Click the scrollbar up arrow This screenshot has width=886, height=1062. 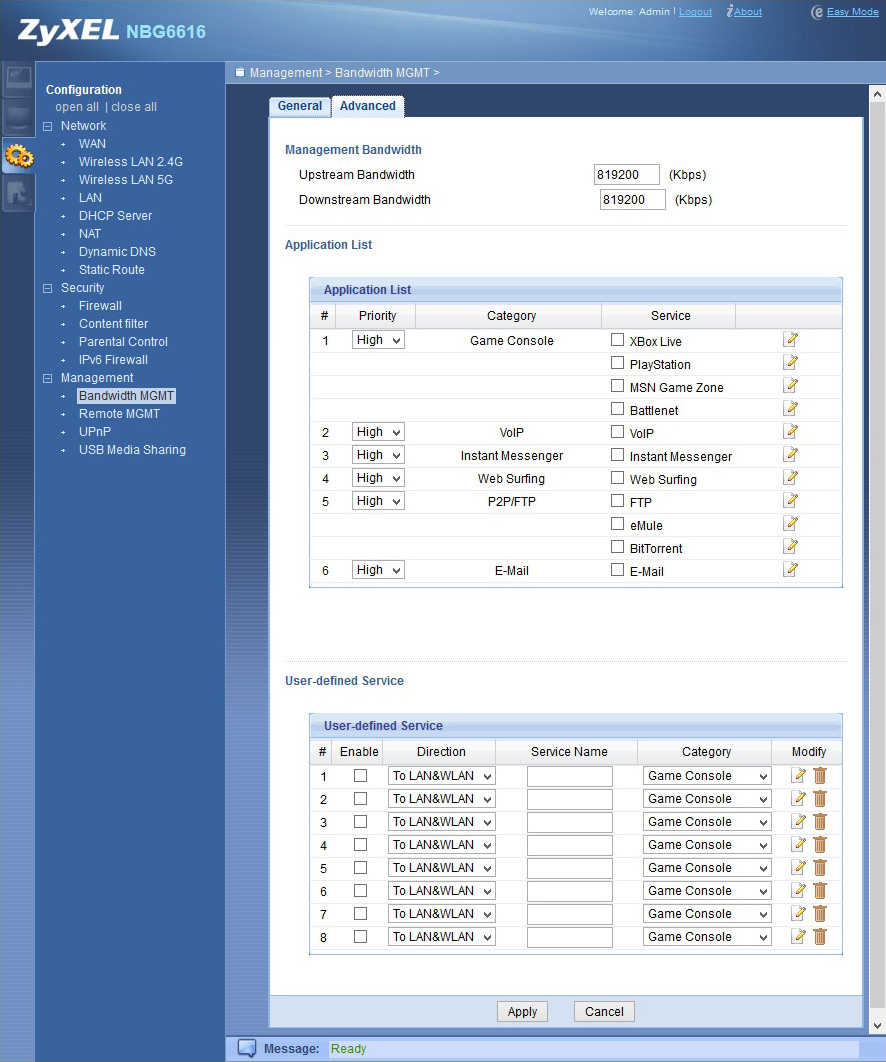tap(877, 94)
